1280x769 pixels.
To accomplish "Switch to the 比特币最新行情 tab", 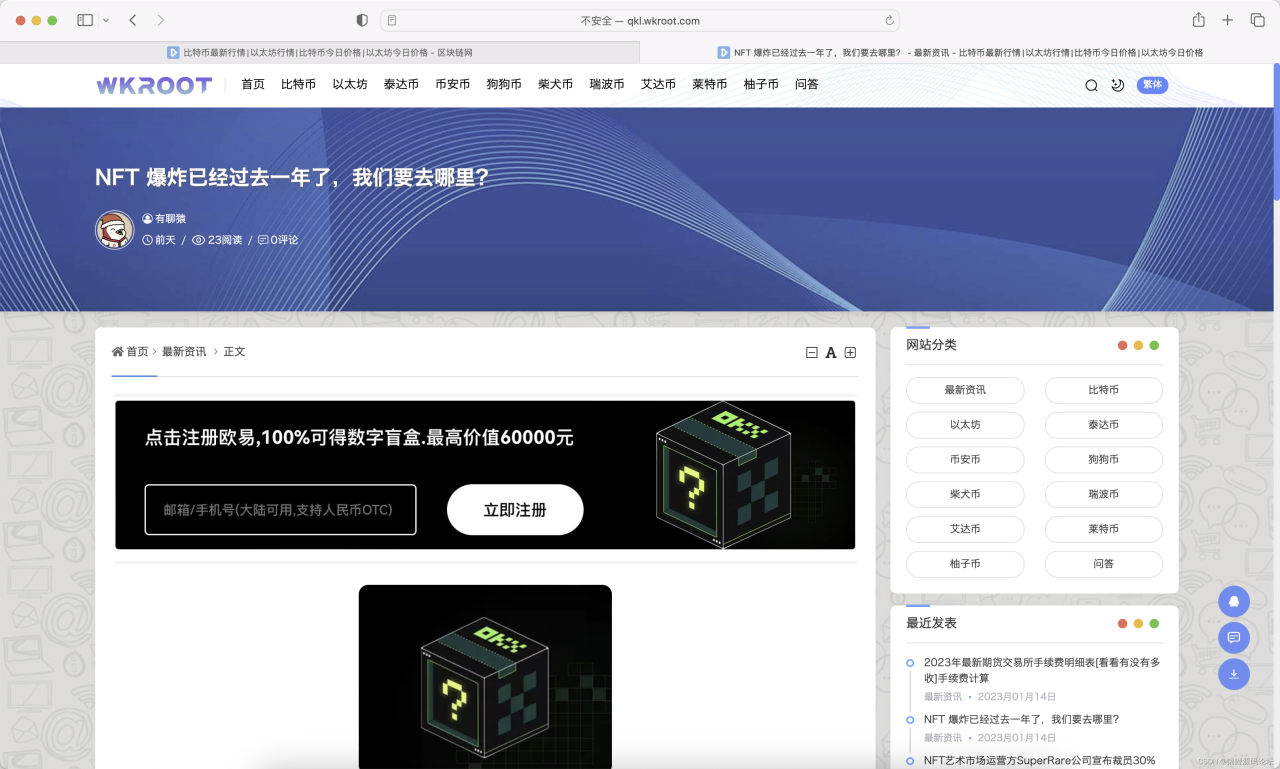I will click(x=320, y=52).
